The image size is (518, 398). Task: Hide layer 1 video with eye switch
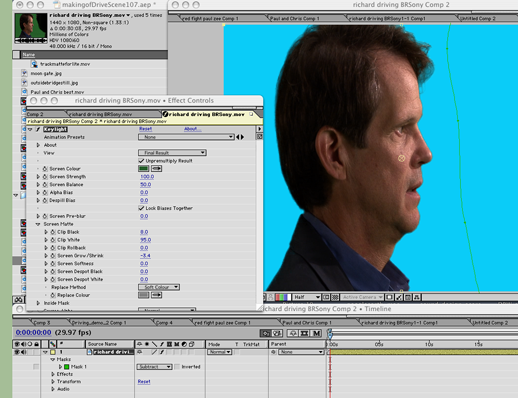pos(16,352)
